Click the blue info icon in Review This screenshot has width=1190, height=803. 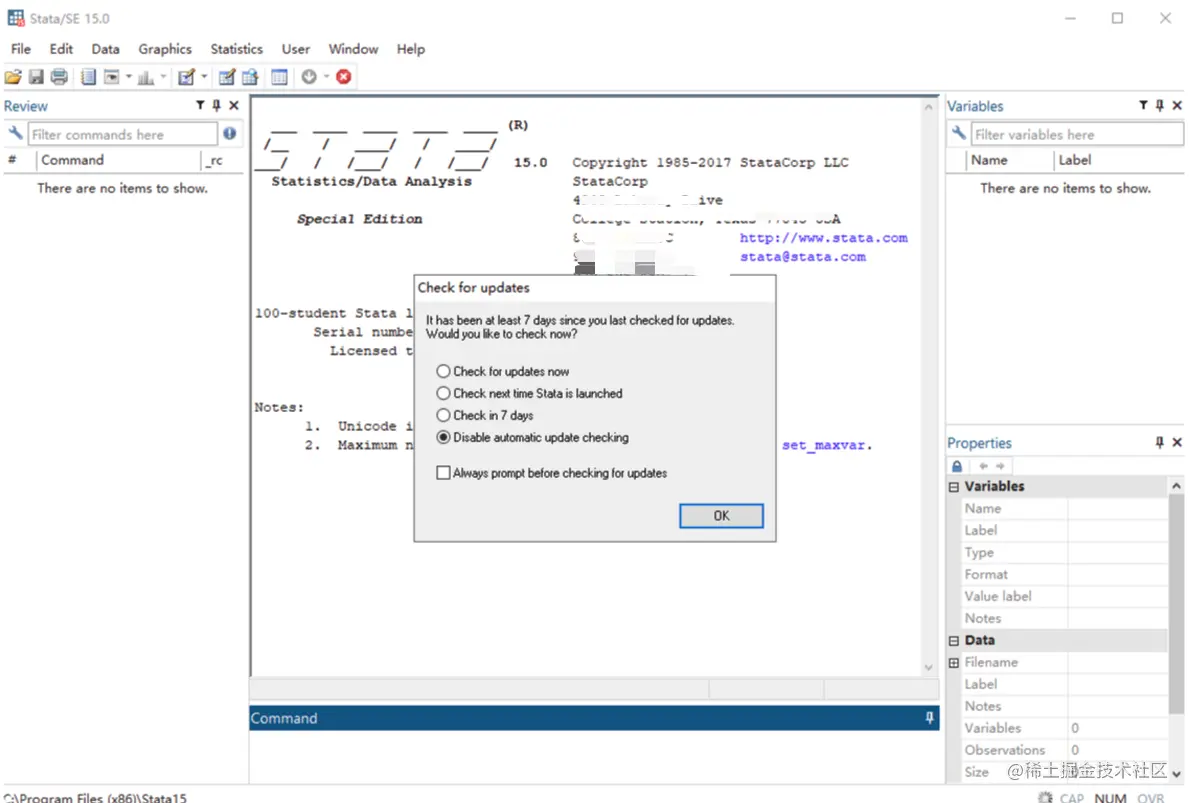[x=229, y=134]
